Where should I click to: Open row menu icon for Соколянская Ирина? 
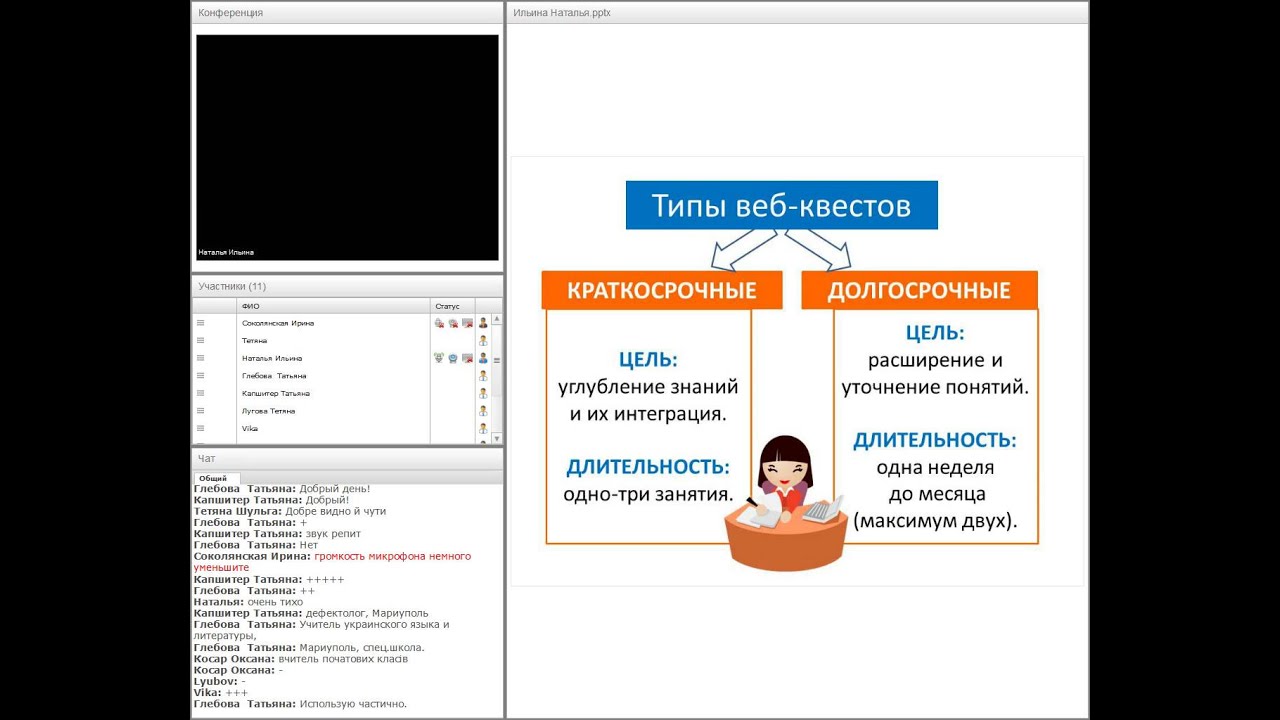[x=200, y=323]
